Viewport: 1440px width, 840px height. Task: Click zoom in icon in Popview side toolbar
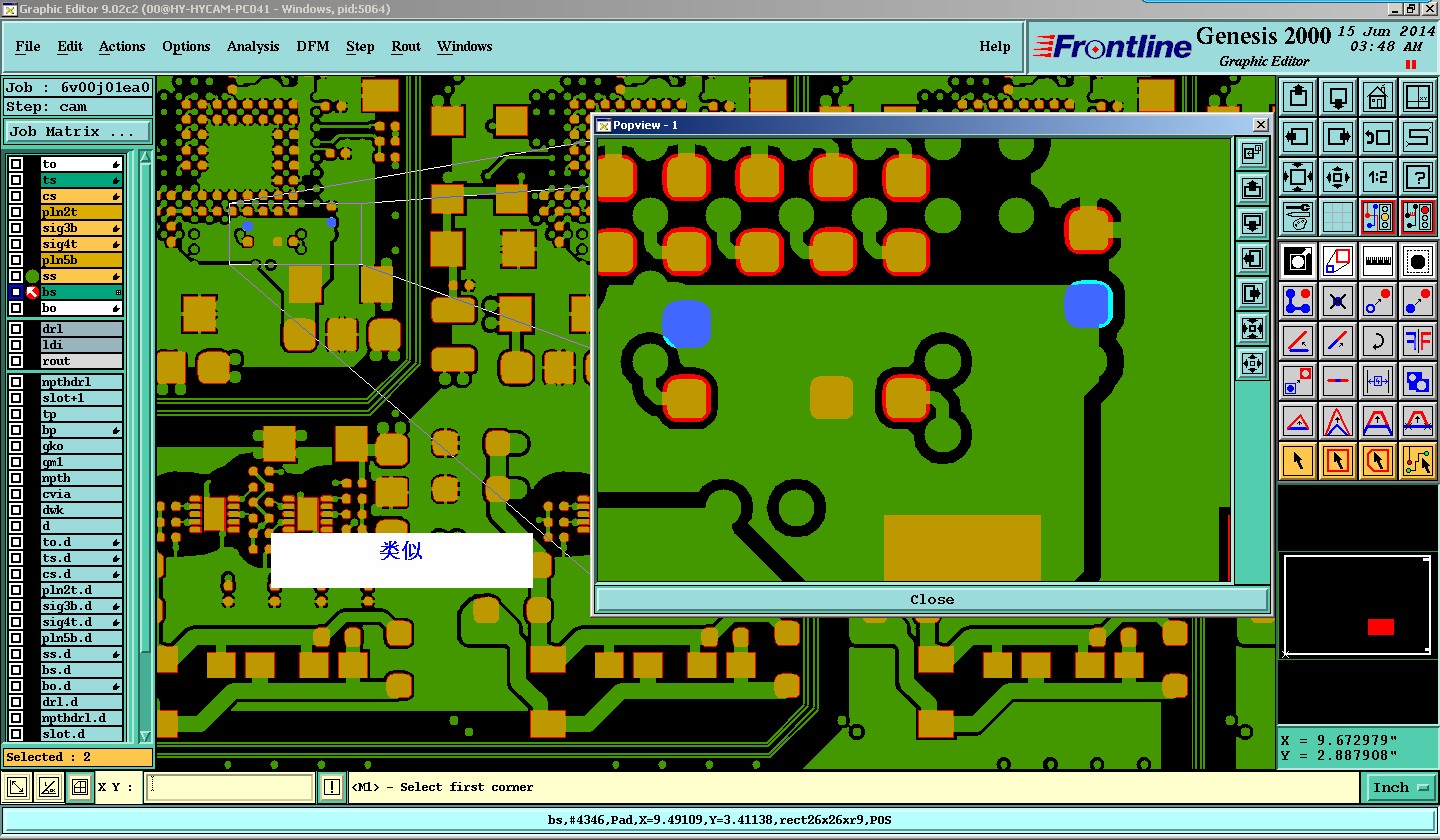tap(1253, 328)
